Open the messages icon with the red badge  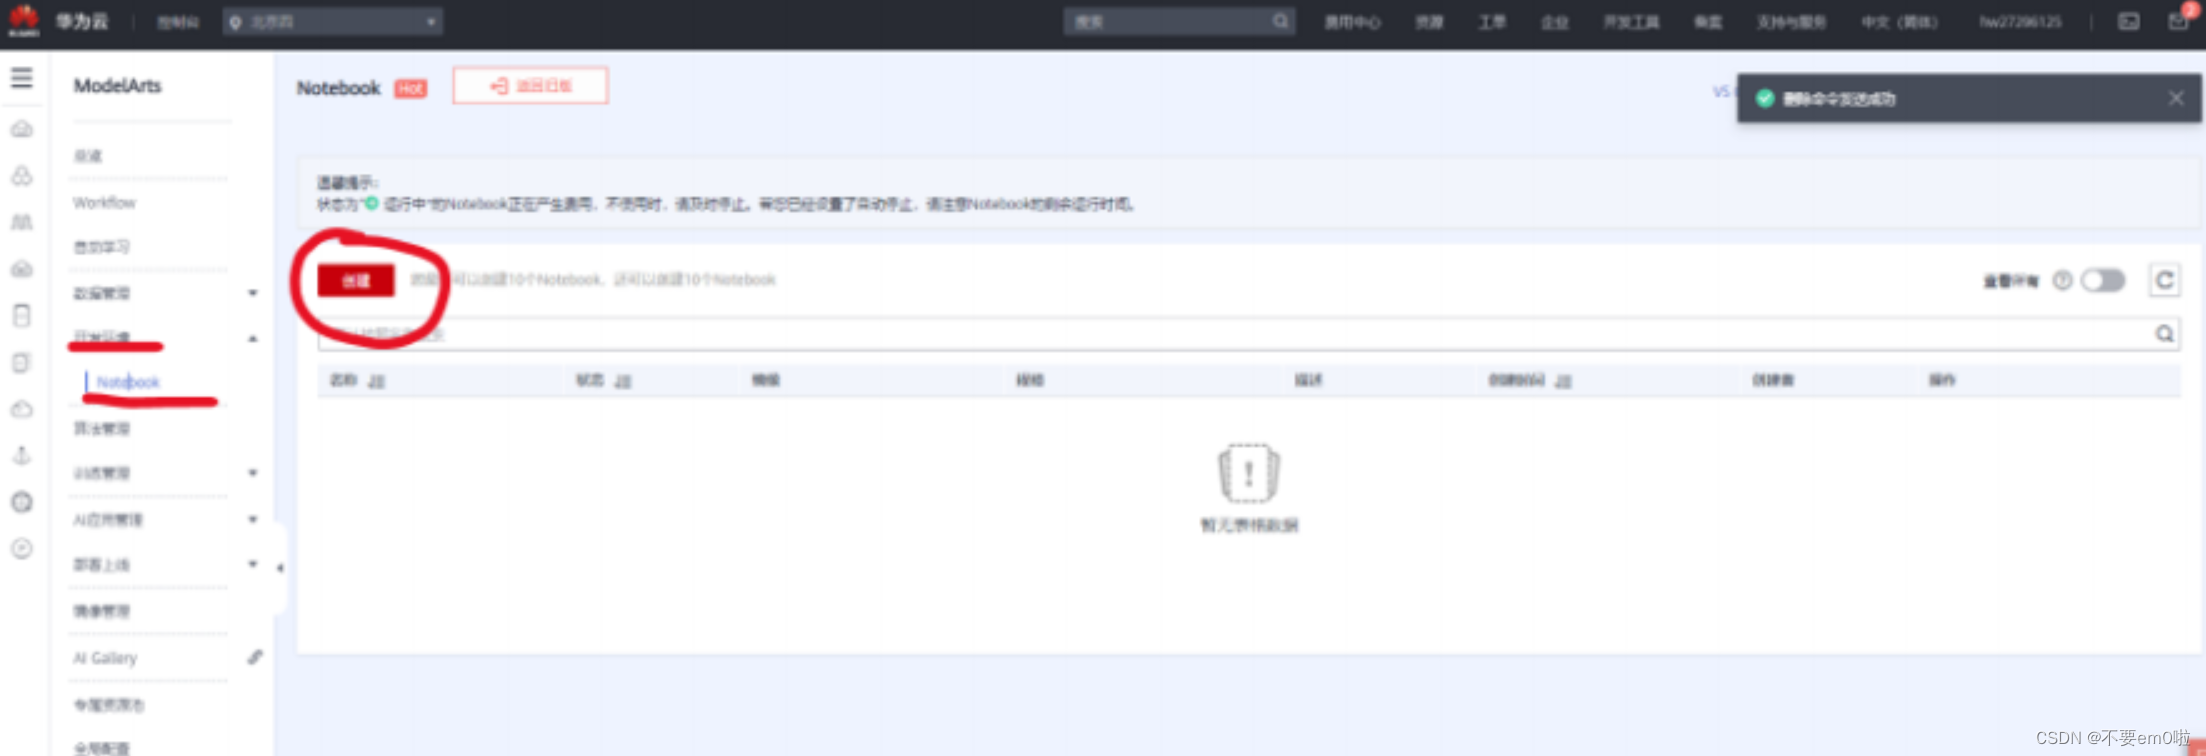(x=2179, y=20)
